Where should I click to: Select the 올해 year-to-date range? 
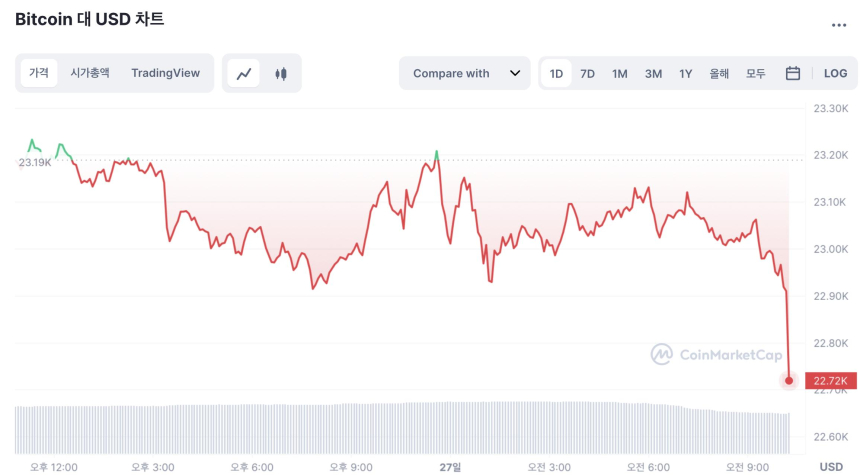pyautogui.click(x=719, y=73)
